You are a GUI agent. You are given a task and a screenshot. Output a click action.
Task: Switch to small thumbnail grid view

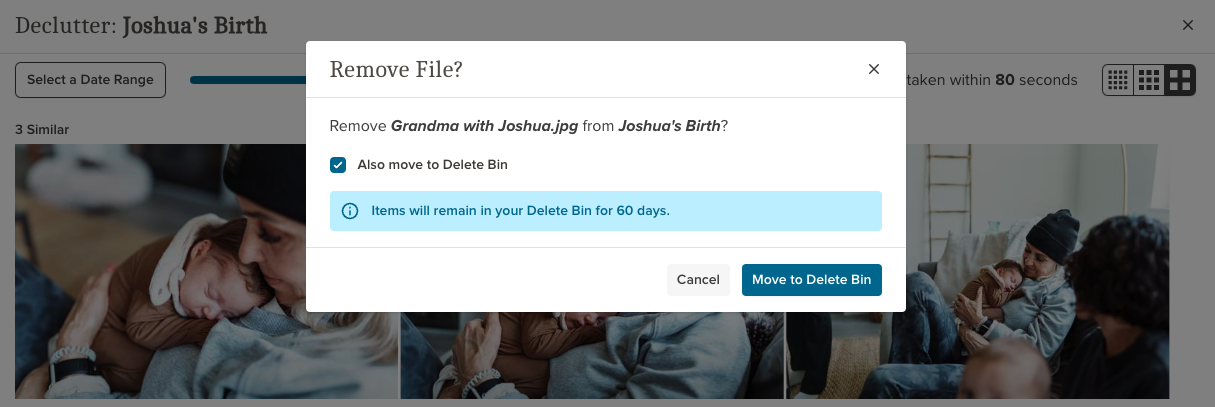point(1118,80)
